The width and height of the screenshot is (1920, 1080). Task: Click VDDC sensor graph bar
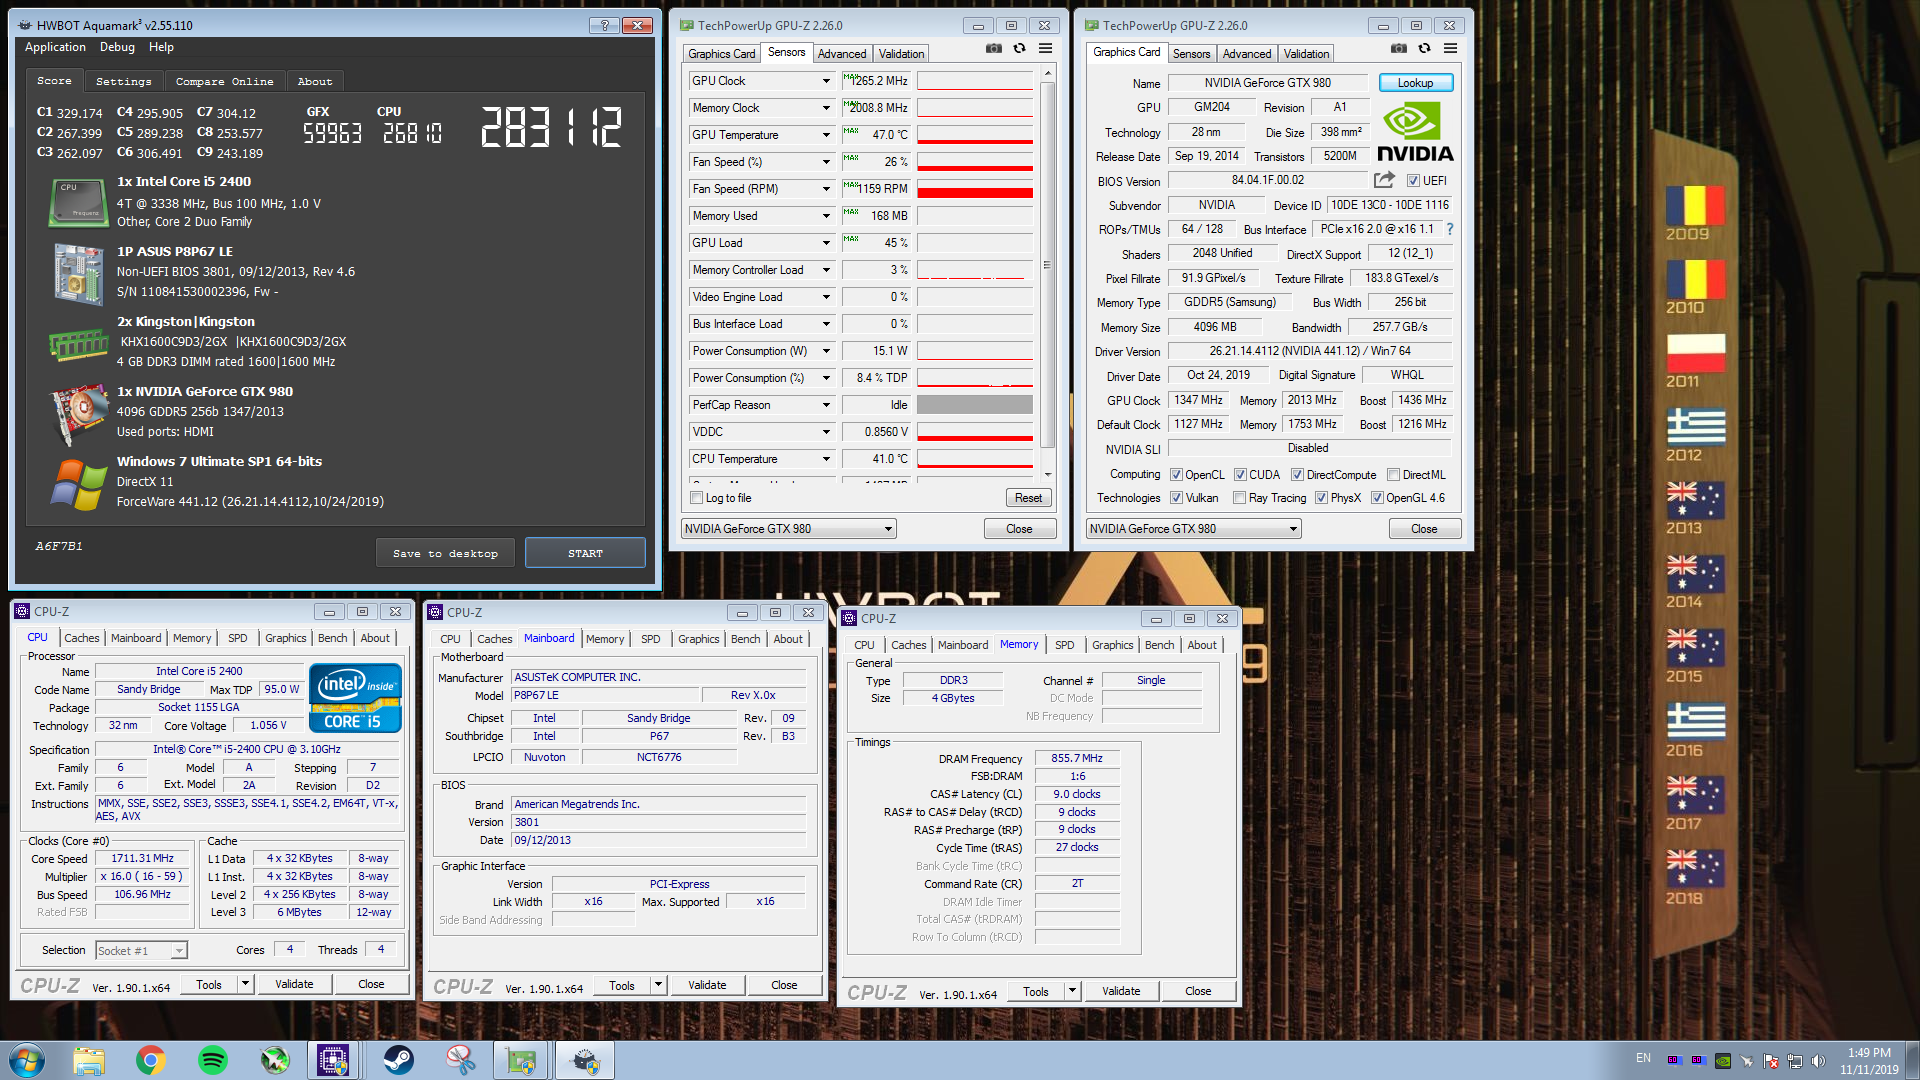tap(975, 432)
